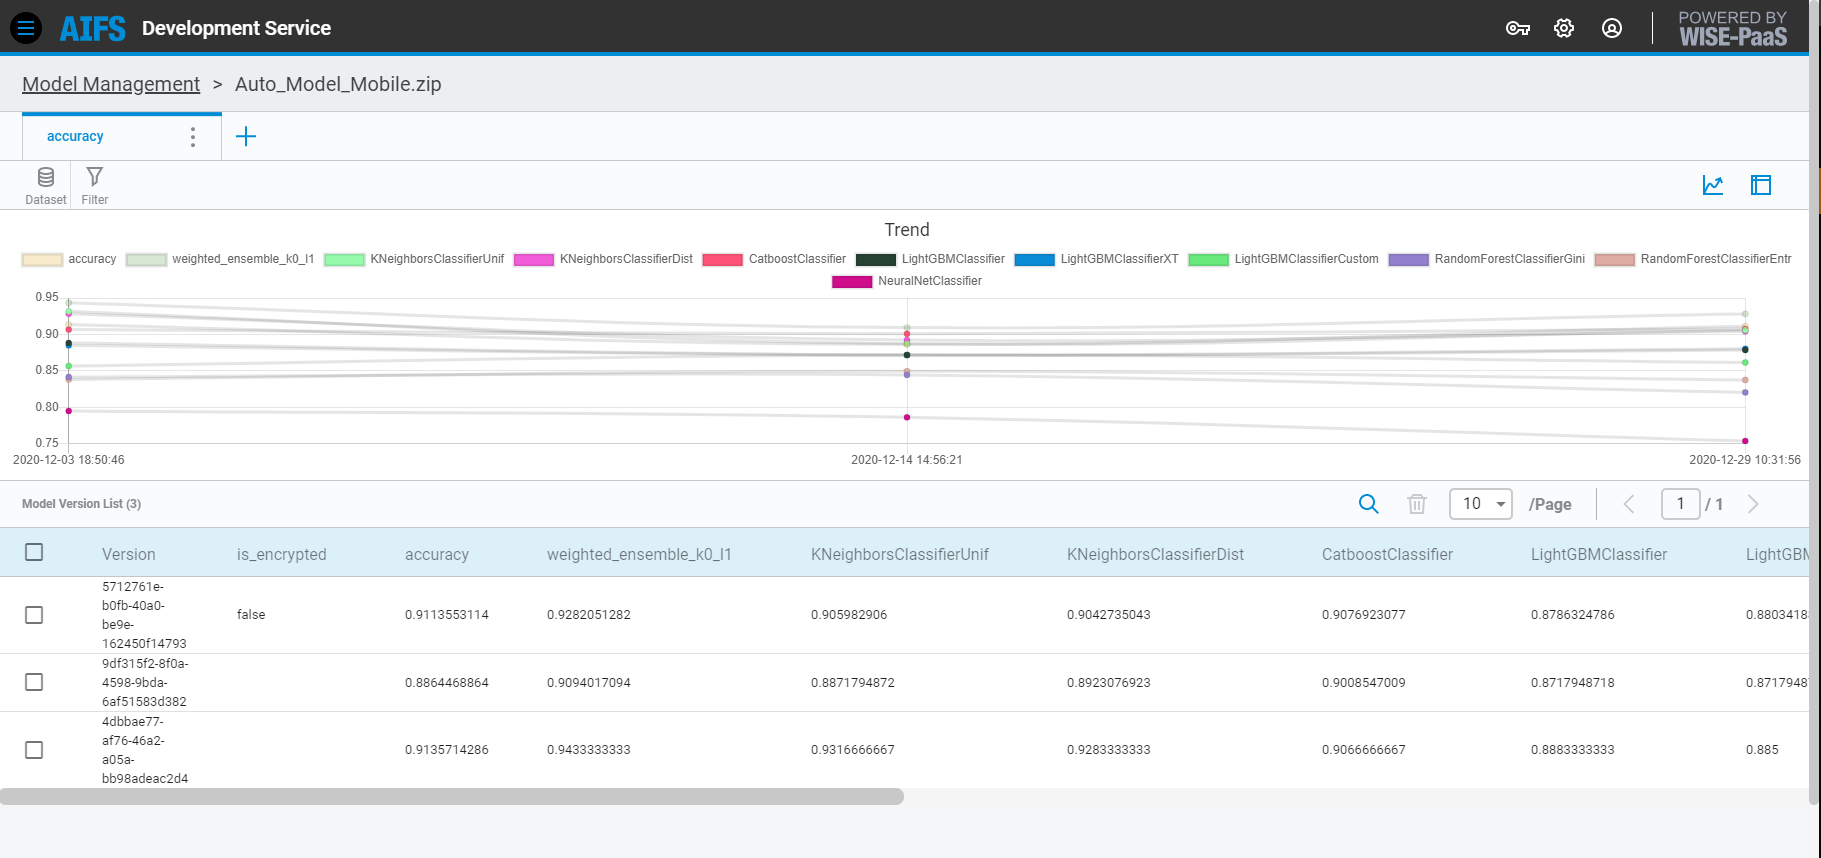Open the Dataset tool

coord(46,186)
